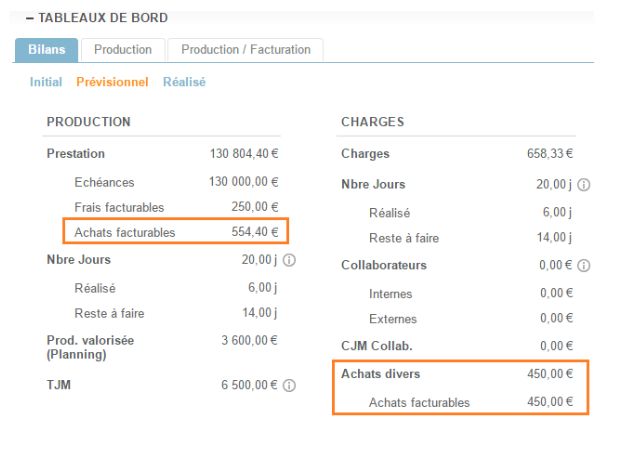
Task: Open the Production / Facturation tab
Action: point(245,49)
